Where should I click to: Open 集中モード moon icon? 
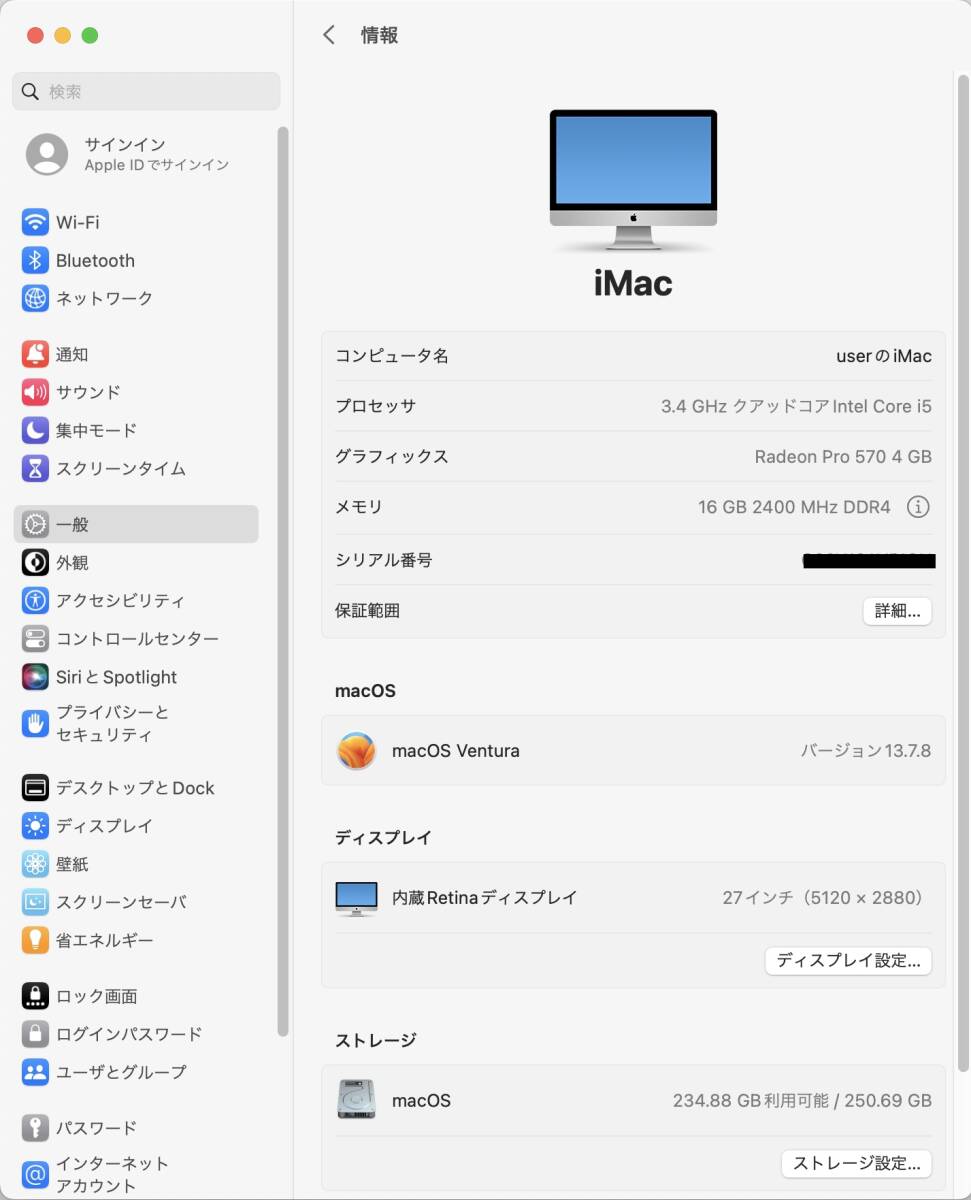[35, 430]
